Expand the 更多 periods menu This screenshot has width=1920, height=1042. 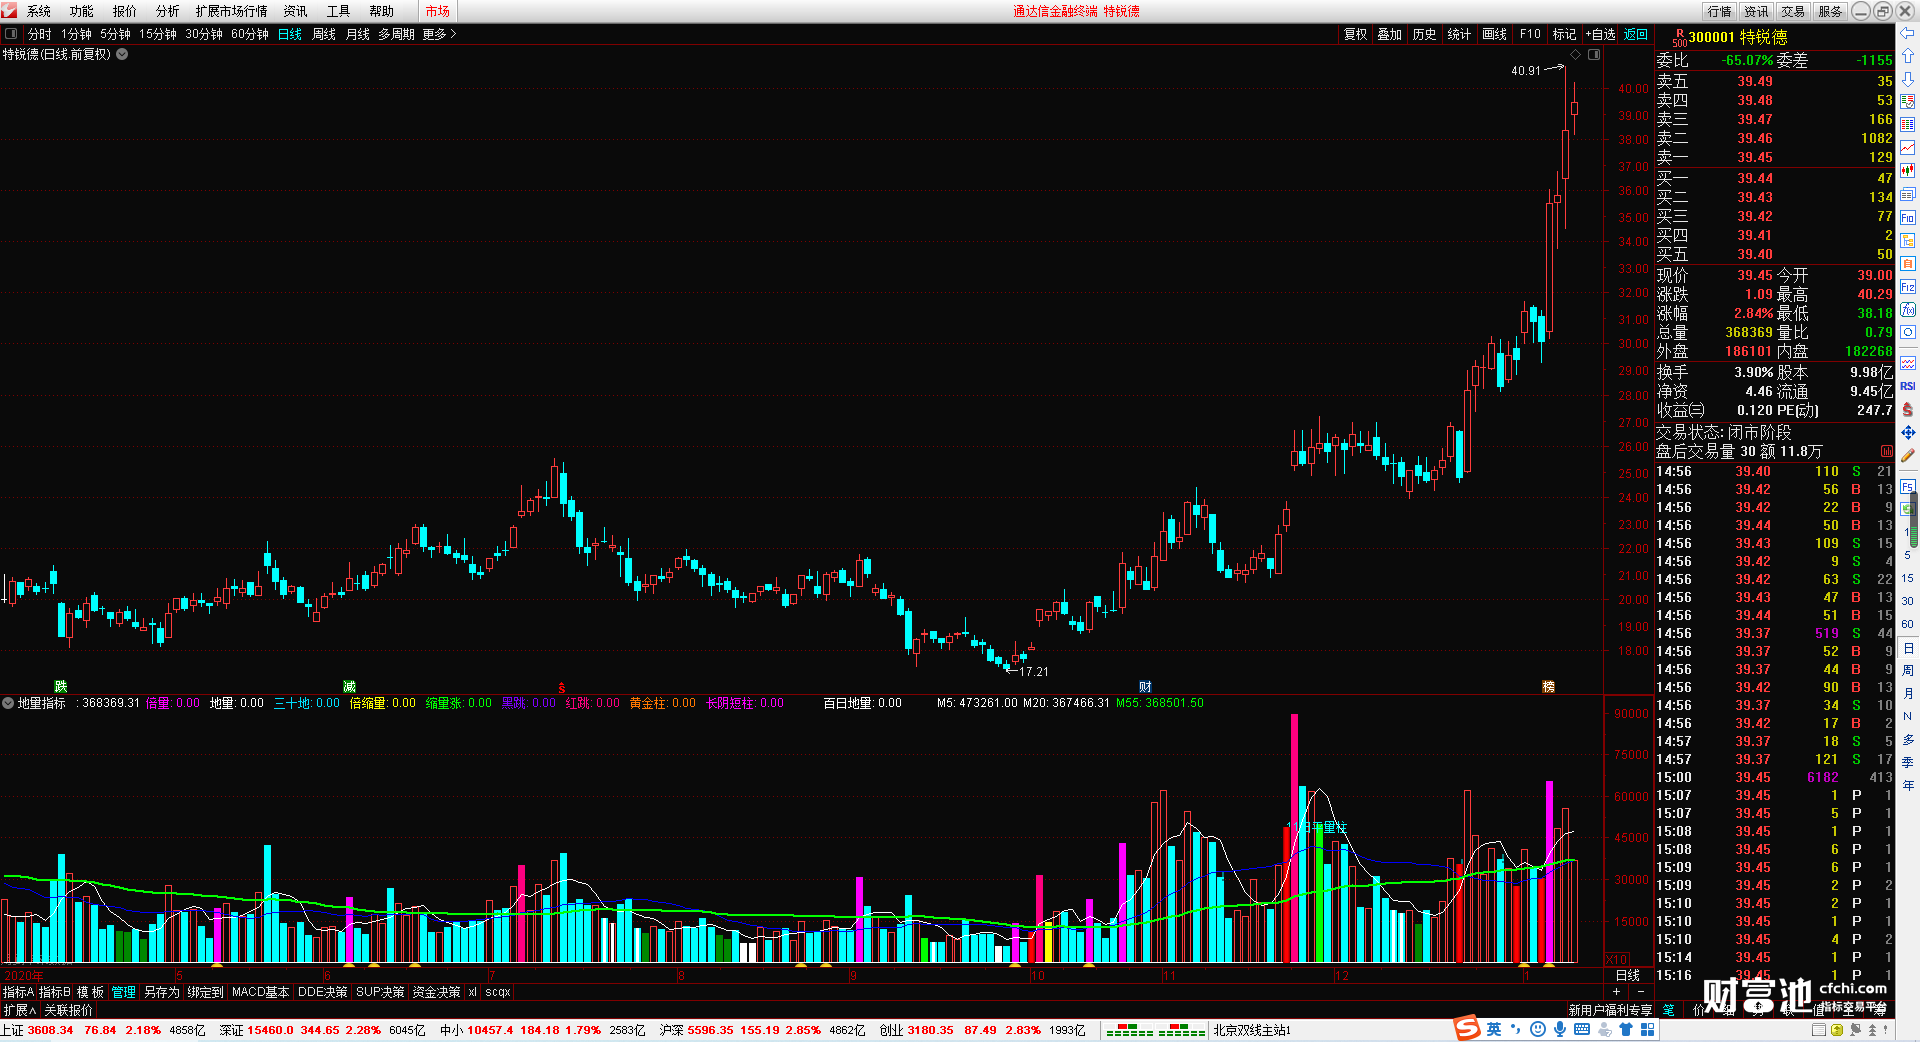coord(439,34)
